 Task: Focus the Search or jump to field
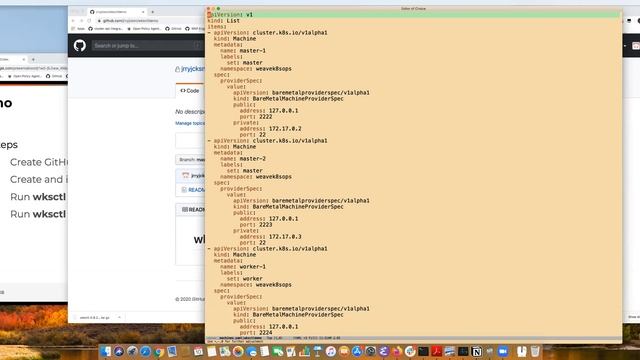tap(147, 45)
